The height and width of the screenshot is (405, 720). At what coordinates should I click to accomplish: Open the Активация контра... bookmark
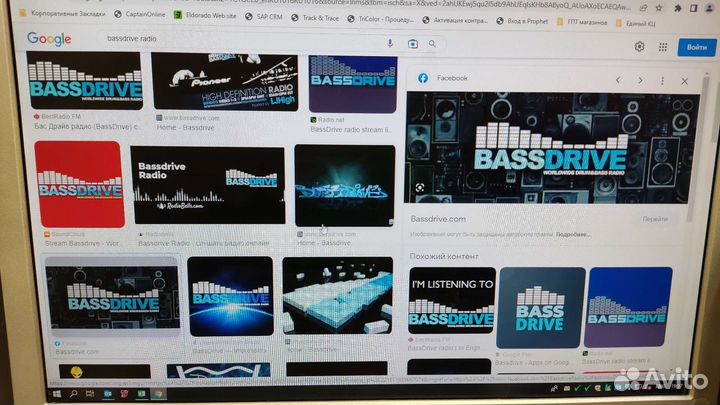(455, 20)
